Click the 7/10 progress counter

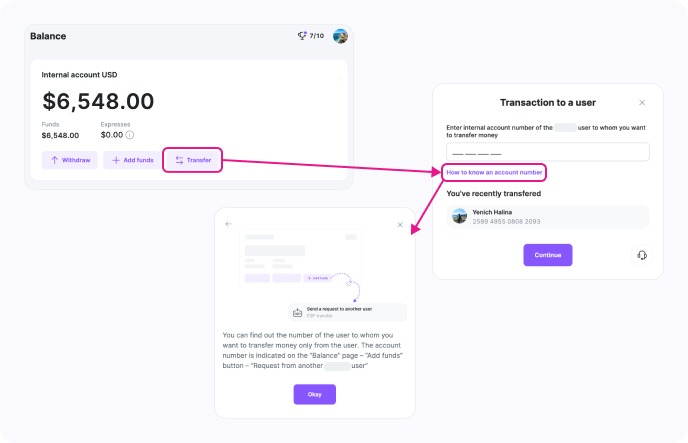pos(317,36)
